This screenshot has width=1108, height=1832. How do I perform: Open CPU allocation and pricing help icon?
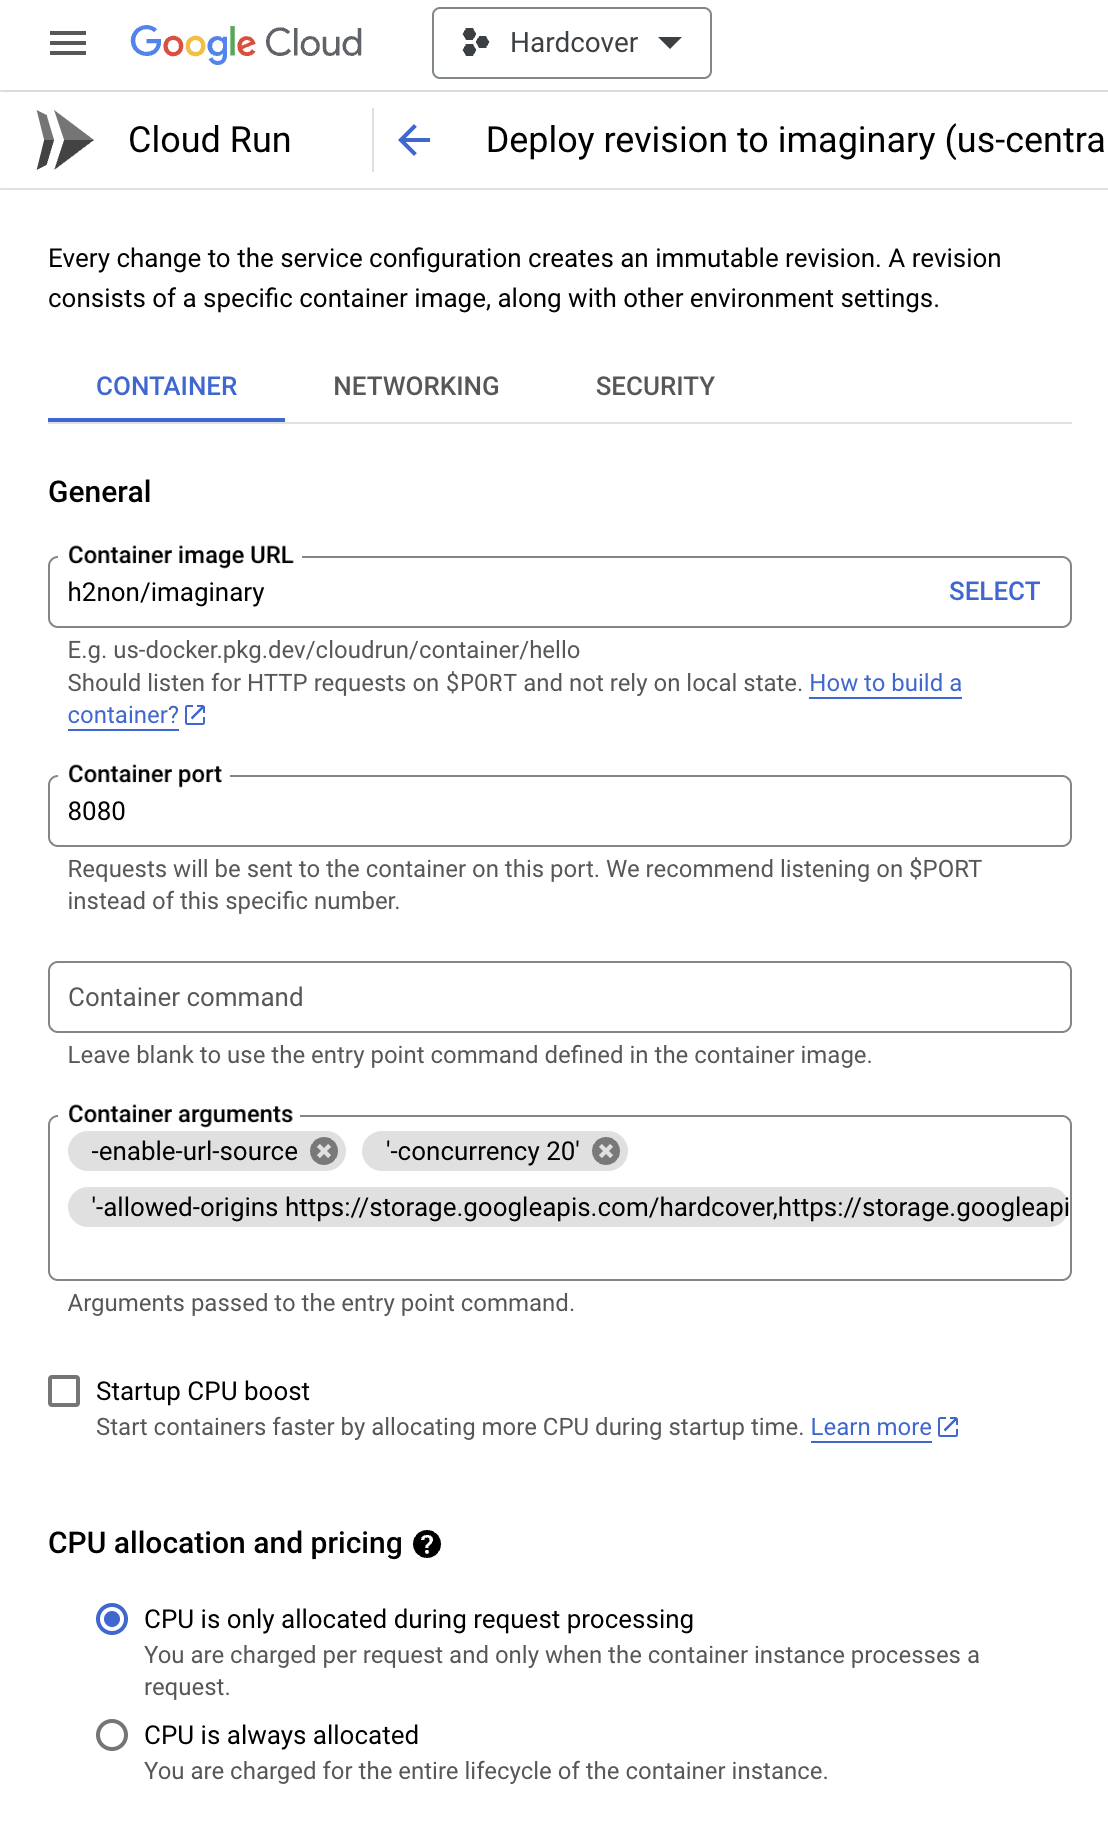pos(427,1544)
